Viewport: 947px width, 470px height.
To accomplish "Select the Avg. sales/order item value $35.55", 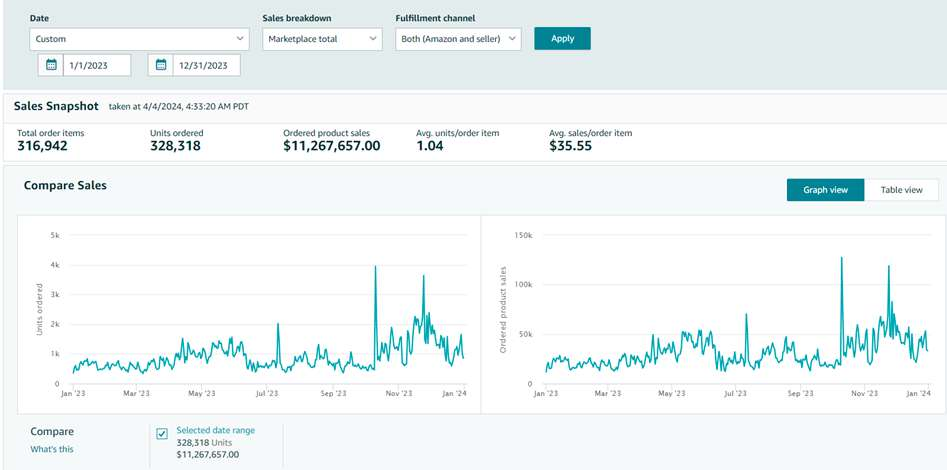I will click(x=571, y=146).
